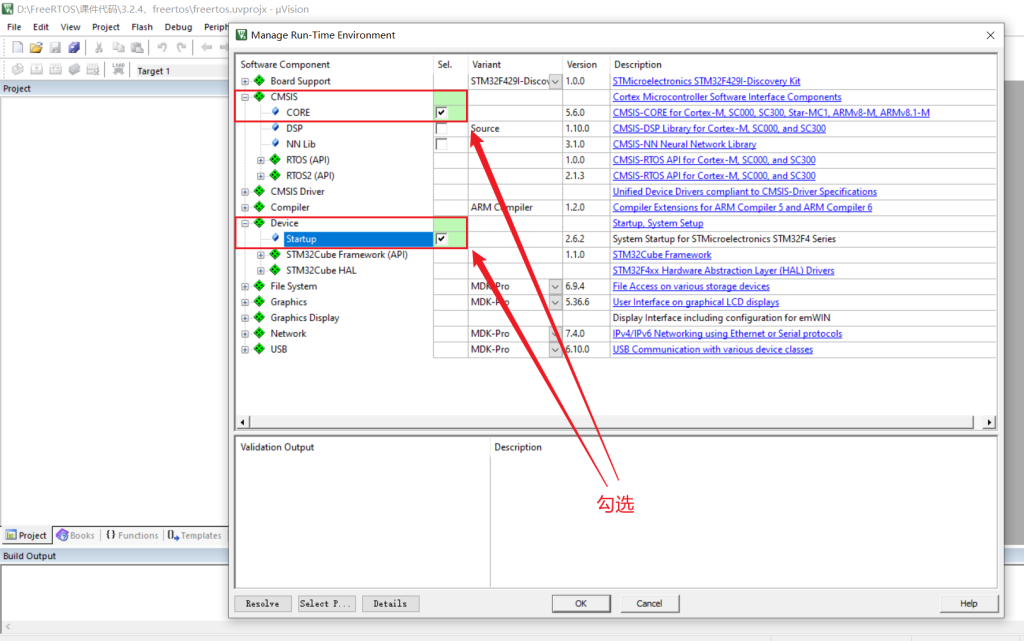Open the Board Support variant dropdown

(x=555, y=82)
